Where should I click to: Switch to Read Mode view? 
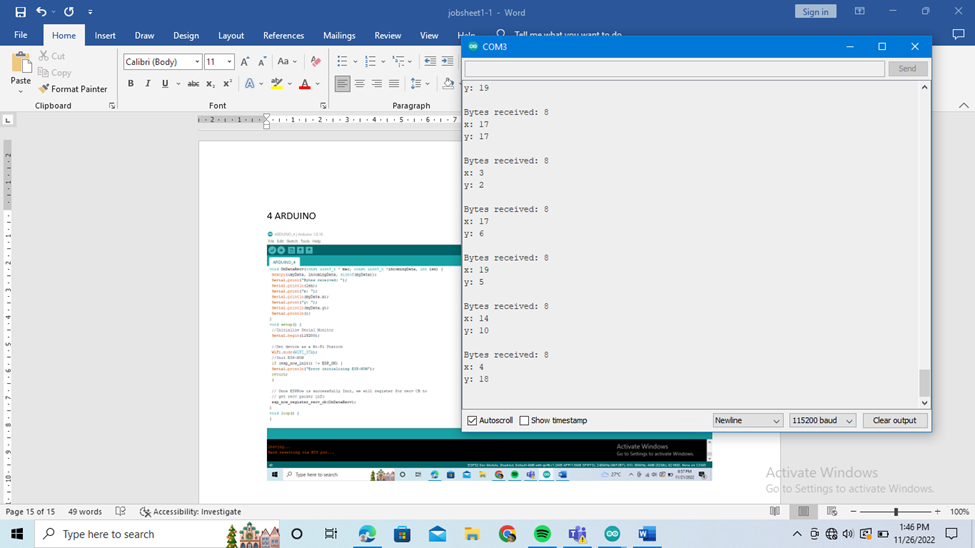pyautogui.click(x=775, y=511)
